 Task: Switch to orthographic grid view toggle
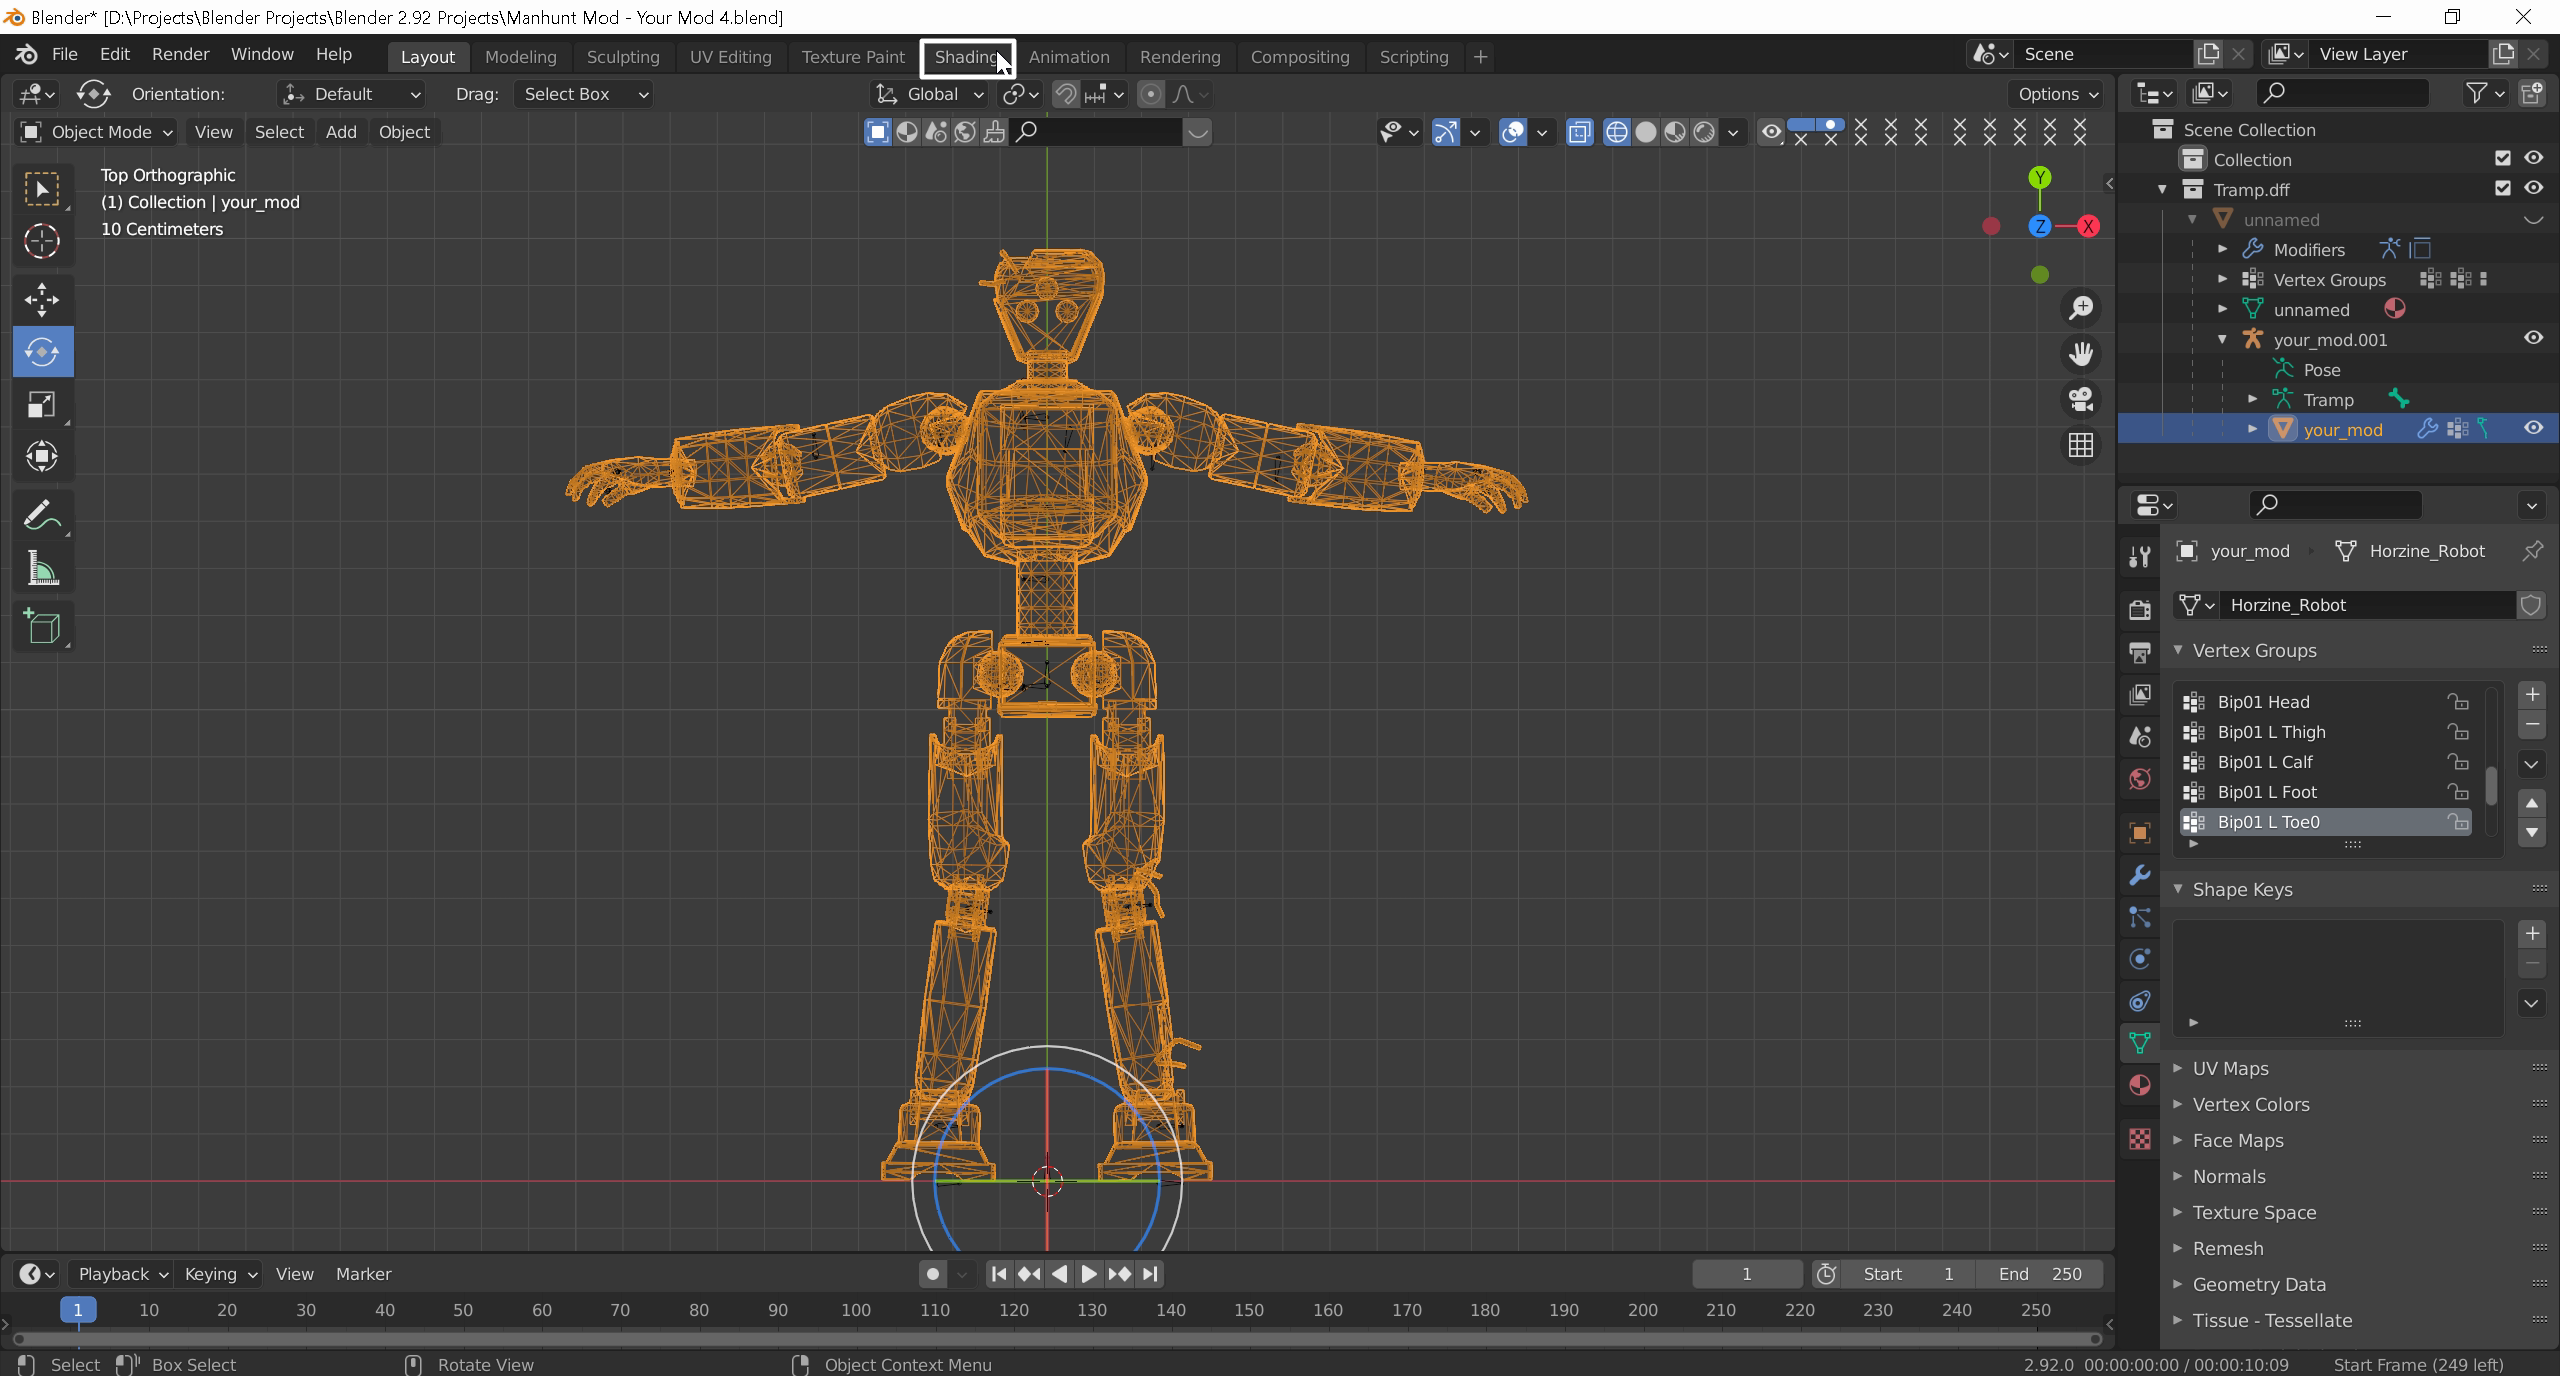[2081, 445]
